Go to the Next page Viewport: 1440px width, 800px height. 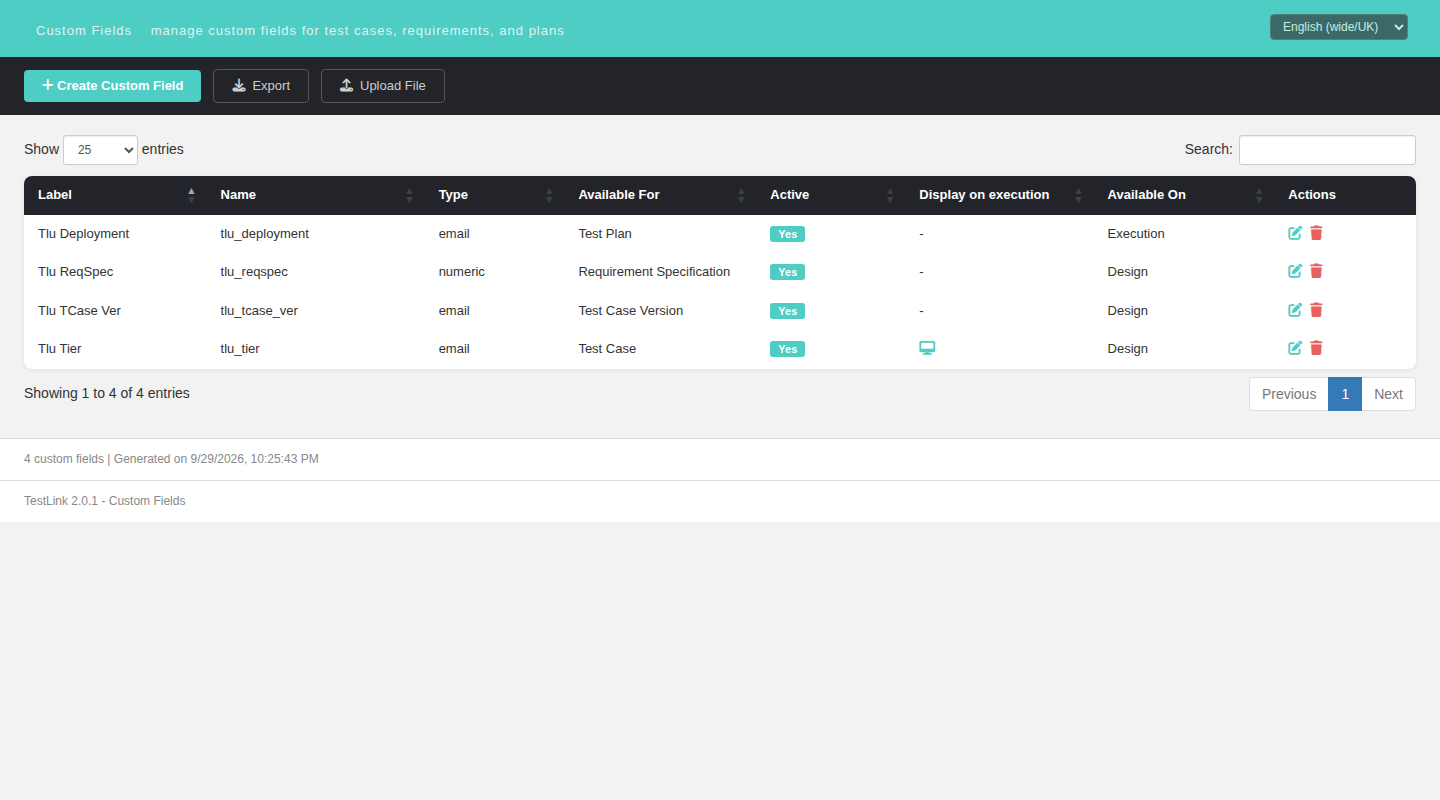pyautogui.click(x=1388, y=394)
